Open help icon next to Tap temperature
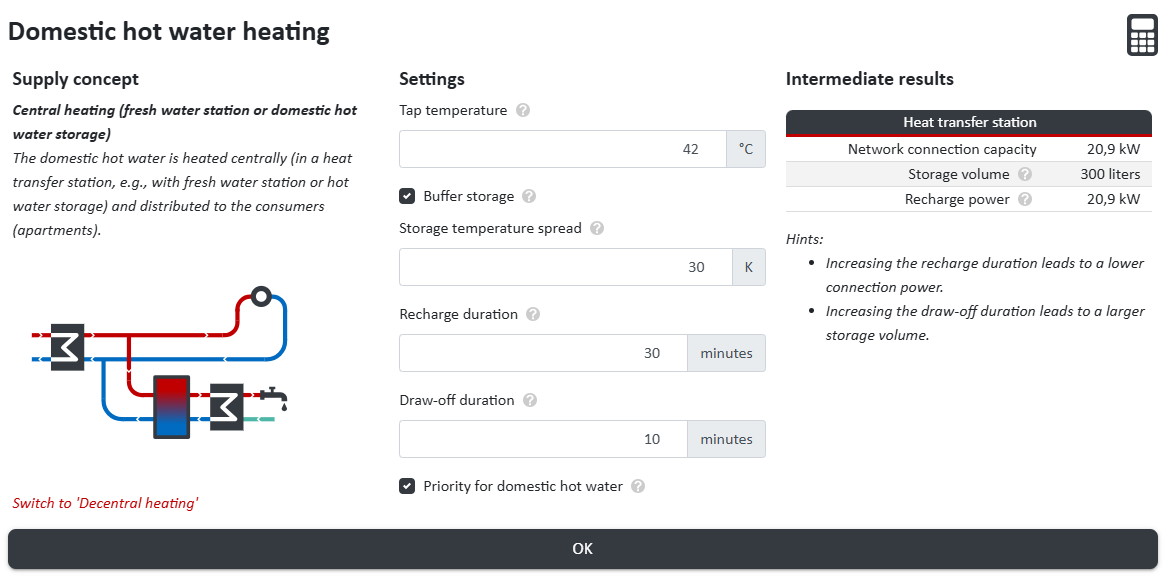 (x=523, y=111)
